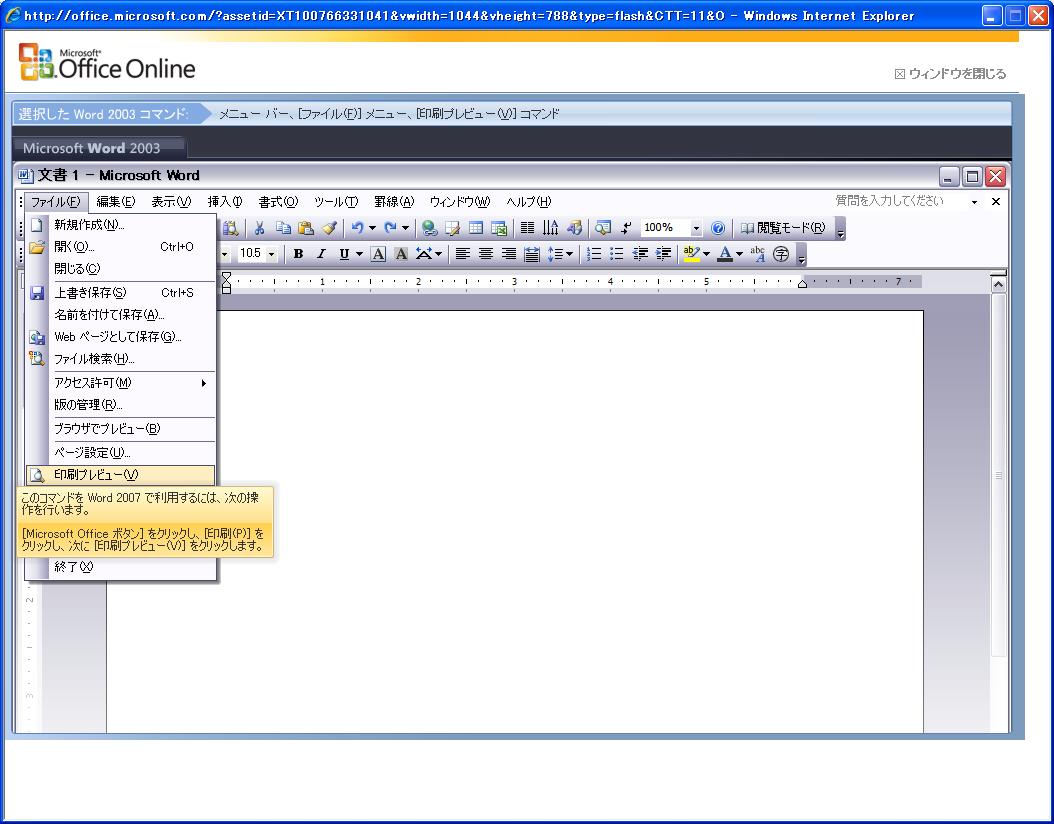
Task: Click the Numbered list icon
Action: coord(594,253)
